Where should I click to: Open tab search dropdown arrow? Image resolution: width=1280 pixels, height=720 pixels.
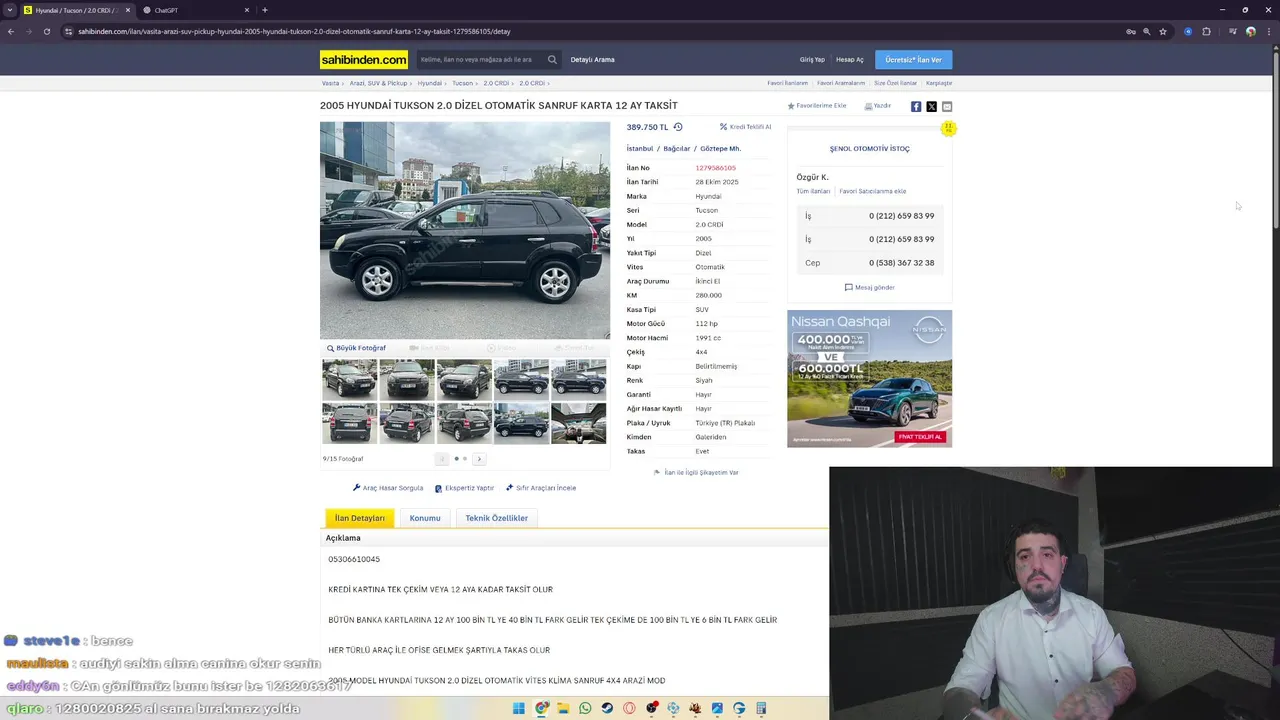(10, 10)
